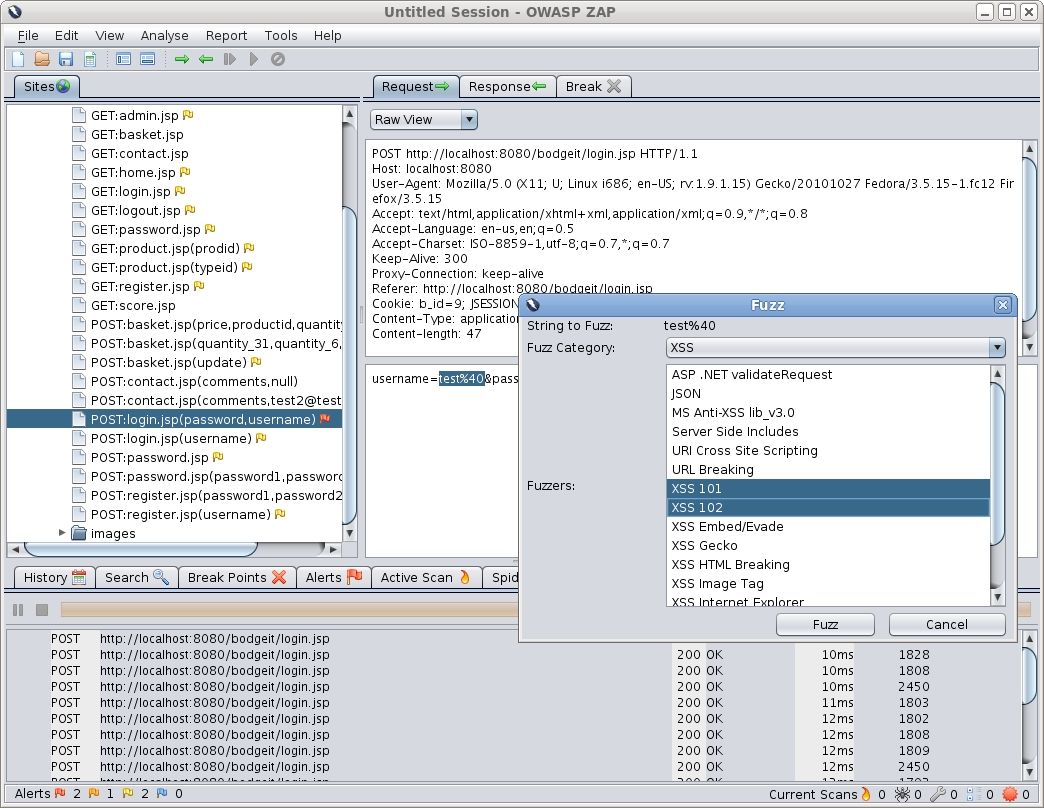Switch to the Alerts tab
The image size is (1044, 808).
(x=334, y=577)
